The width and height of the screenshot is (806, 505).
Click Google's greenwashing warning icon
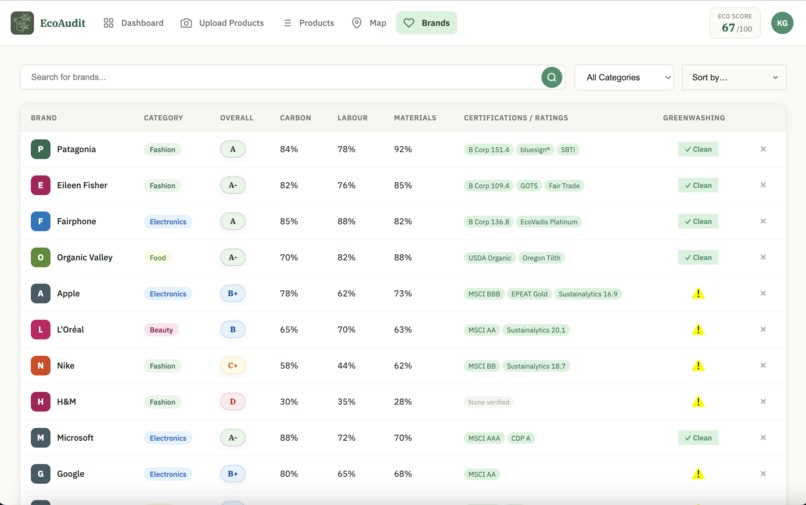pyautogui.click(x=698, y=474)
